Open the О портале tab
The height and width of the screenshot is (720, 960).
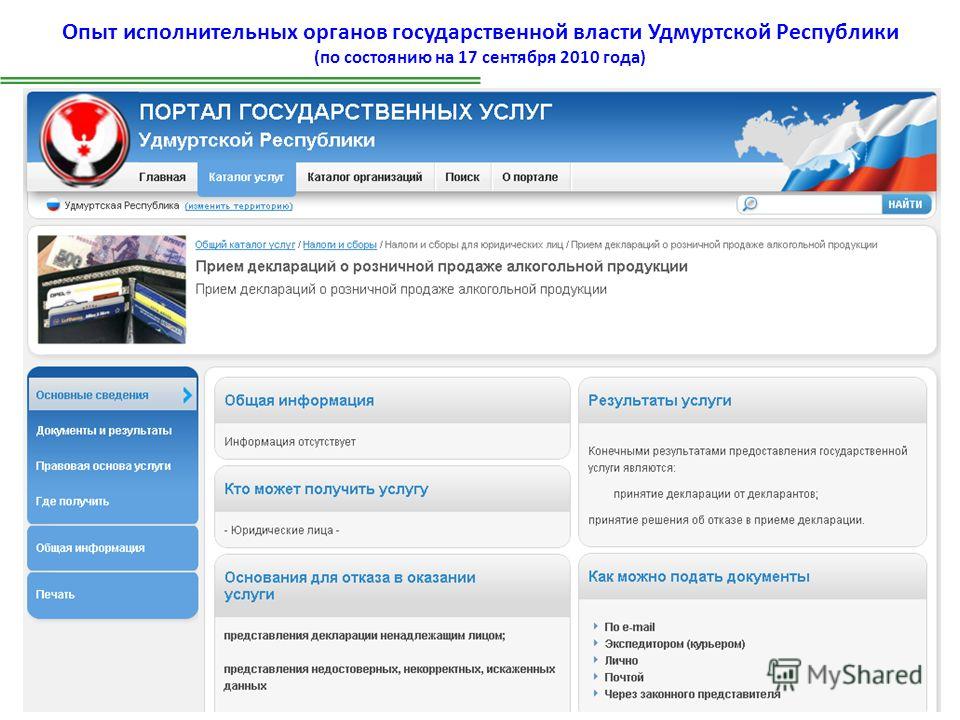click(530, 177)
